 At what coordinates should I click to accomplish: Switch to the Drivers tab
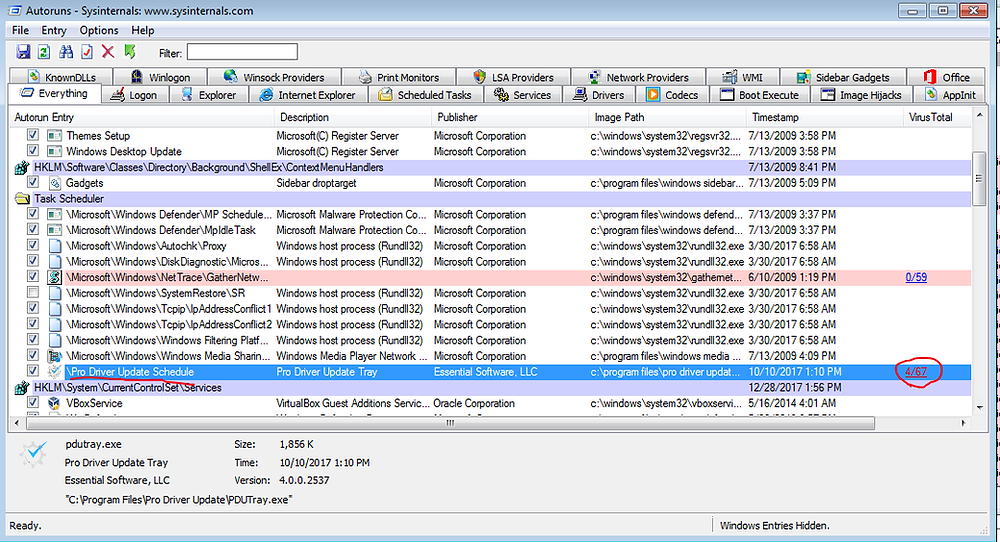599,95
